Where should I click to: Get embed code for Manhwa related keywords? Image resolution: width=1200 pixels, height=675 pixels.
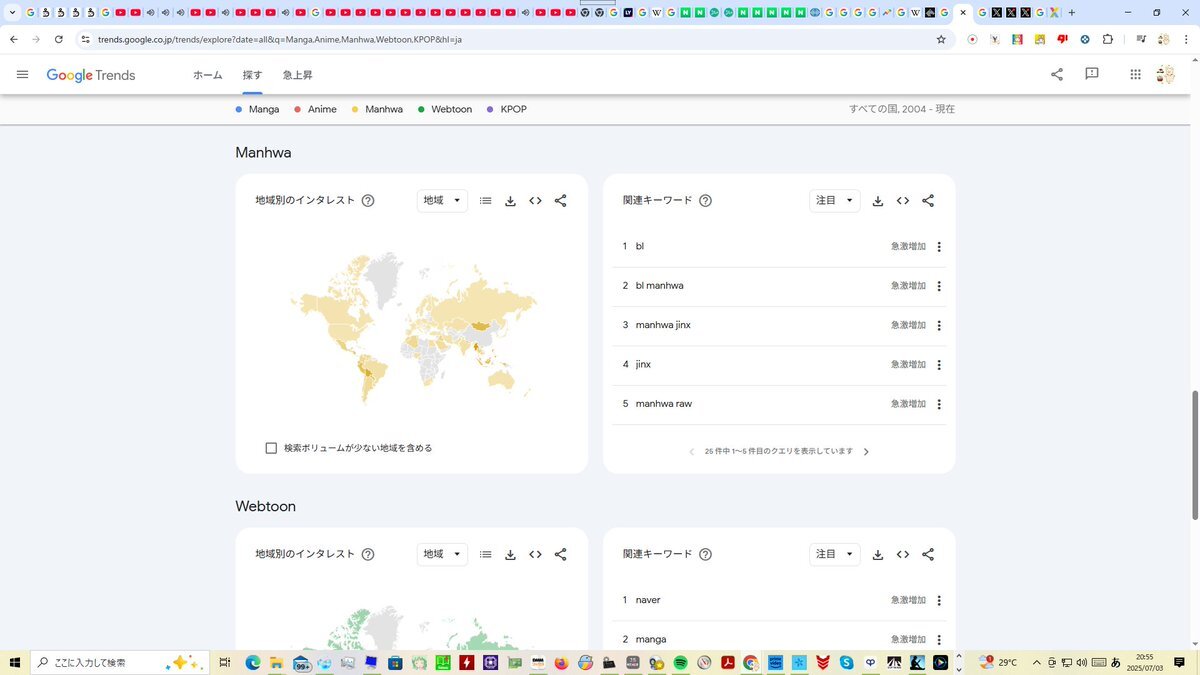[903, 201]
